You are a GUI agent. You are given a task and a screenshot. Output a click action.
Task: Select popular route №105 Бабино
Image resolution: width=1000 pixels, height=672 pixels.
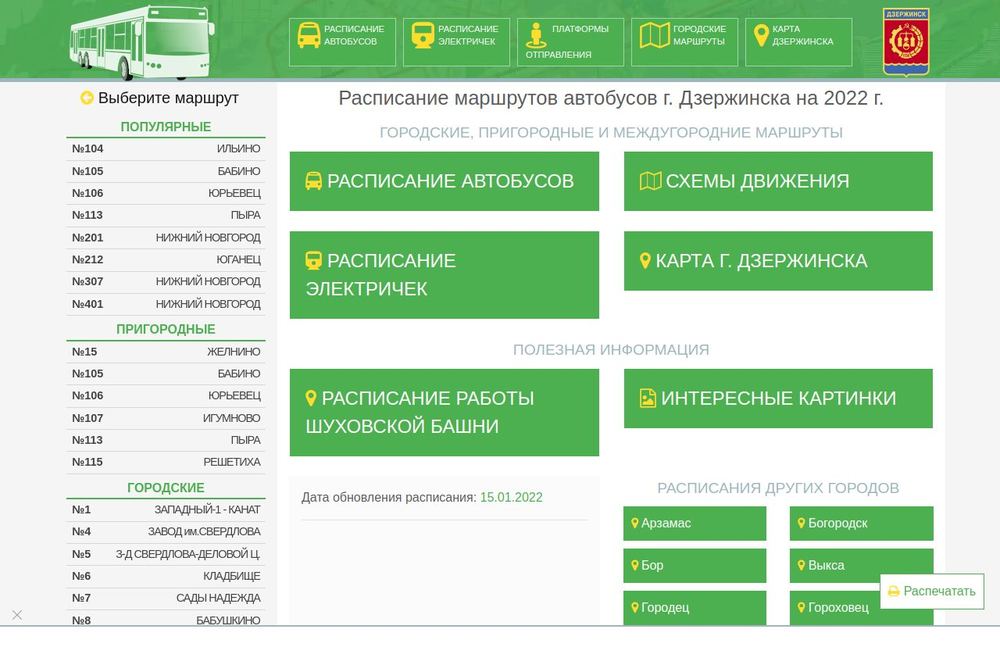166,171
